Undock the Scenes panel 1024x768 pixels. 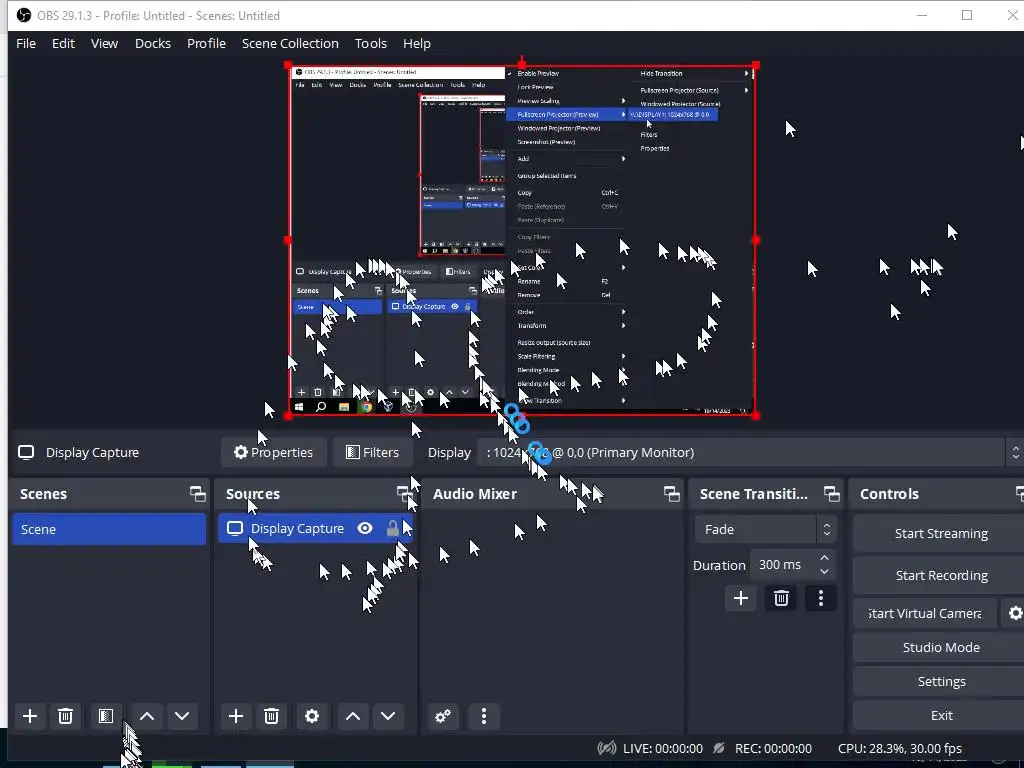(x=197, y=494)
